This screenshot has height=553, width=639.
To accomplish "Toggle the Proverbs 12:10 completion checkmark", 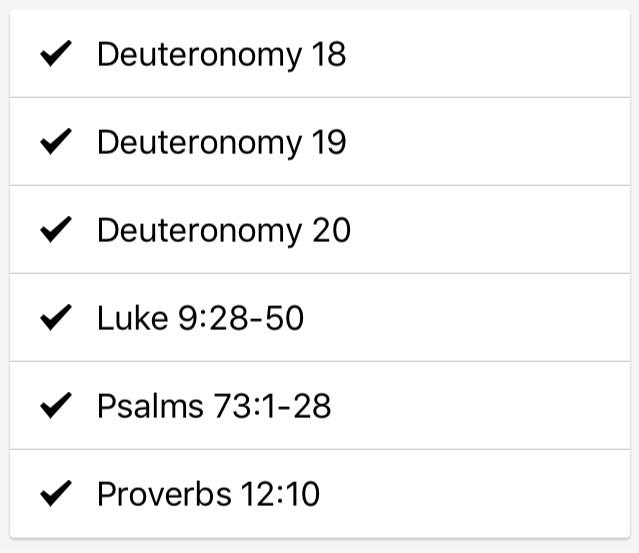I will click(55, 494).
